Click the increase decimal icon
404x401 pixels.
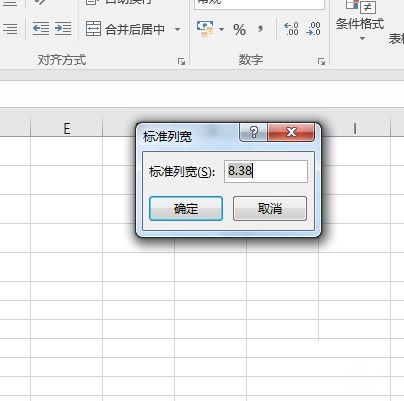point(291,29)
